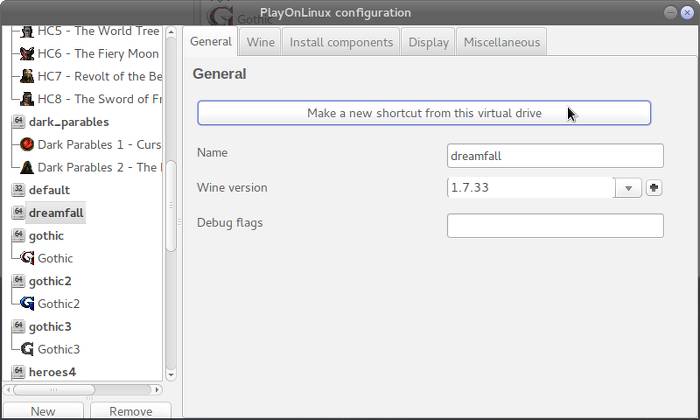The height and width of the screenshot is (420, 700).
Task: Click the Gothic3 shortcut G icon
Action: tap(27, 349)
